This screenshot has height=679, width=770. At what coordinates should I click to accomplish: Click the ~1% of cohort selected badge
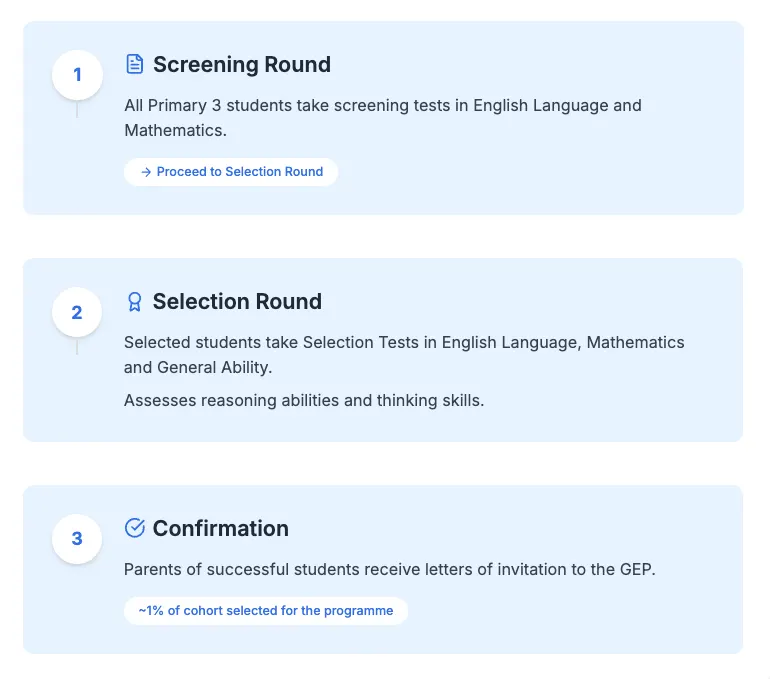(x=266, y=611)
